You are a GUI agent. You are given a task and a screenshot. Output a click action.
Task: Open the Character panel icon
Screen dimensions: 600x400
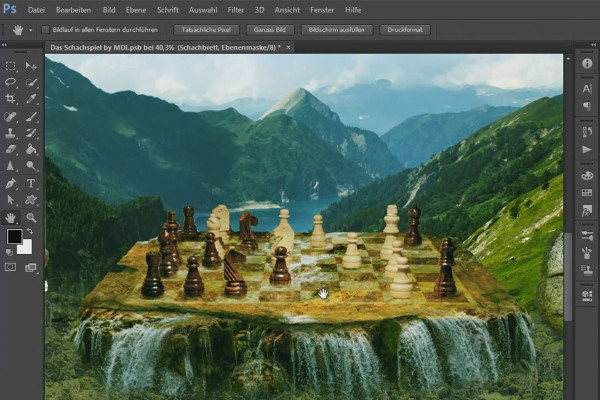pyautogui.click(x=587, y=89)
